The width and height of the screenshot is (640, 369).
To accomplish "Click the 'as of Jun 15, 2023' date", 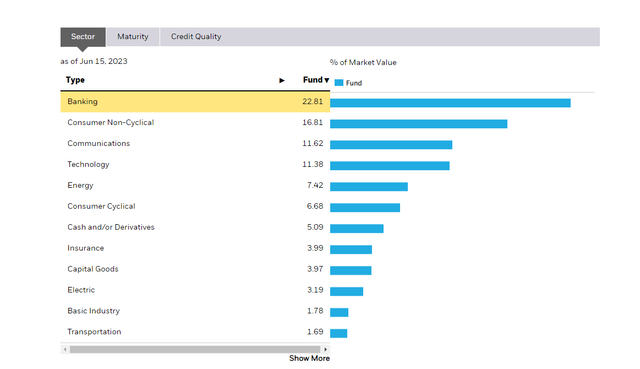I will 94,62.
